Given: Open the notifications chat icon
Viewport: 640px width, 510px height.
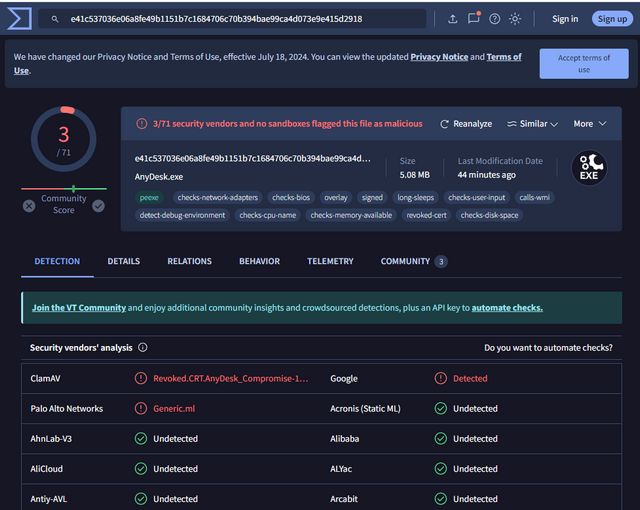Looking at the screenshot, I should pos(473,18).
